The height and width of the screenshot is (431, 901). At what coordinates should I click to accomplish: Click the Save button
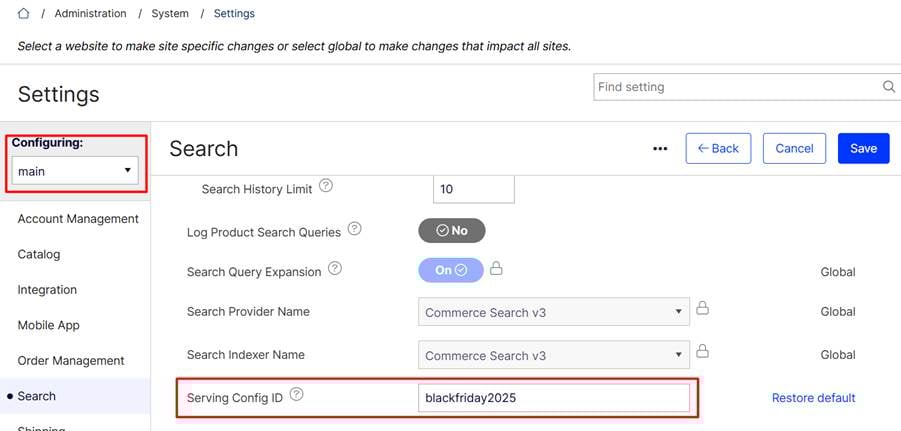[x=863, y=148]
